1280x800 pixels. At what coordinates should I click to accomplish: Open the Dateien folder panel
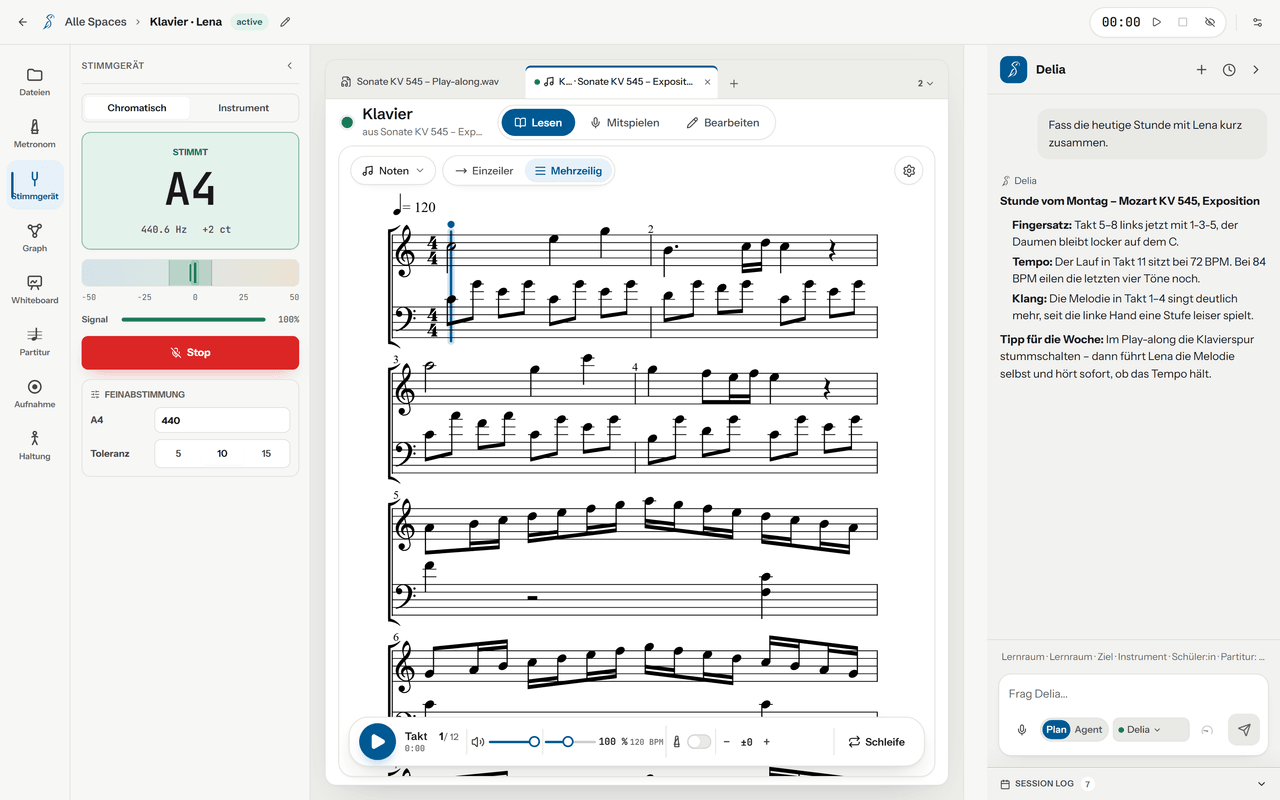34,81
